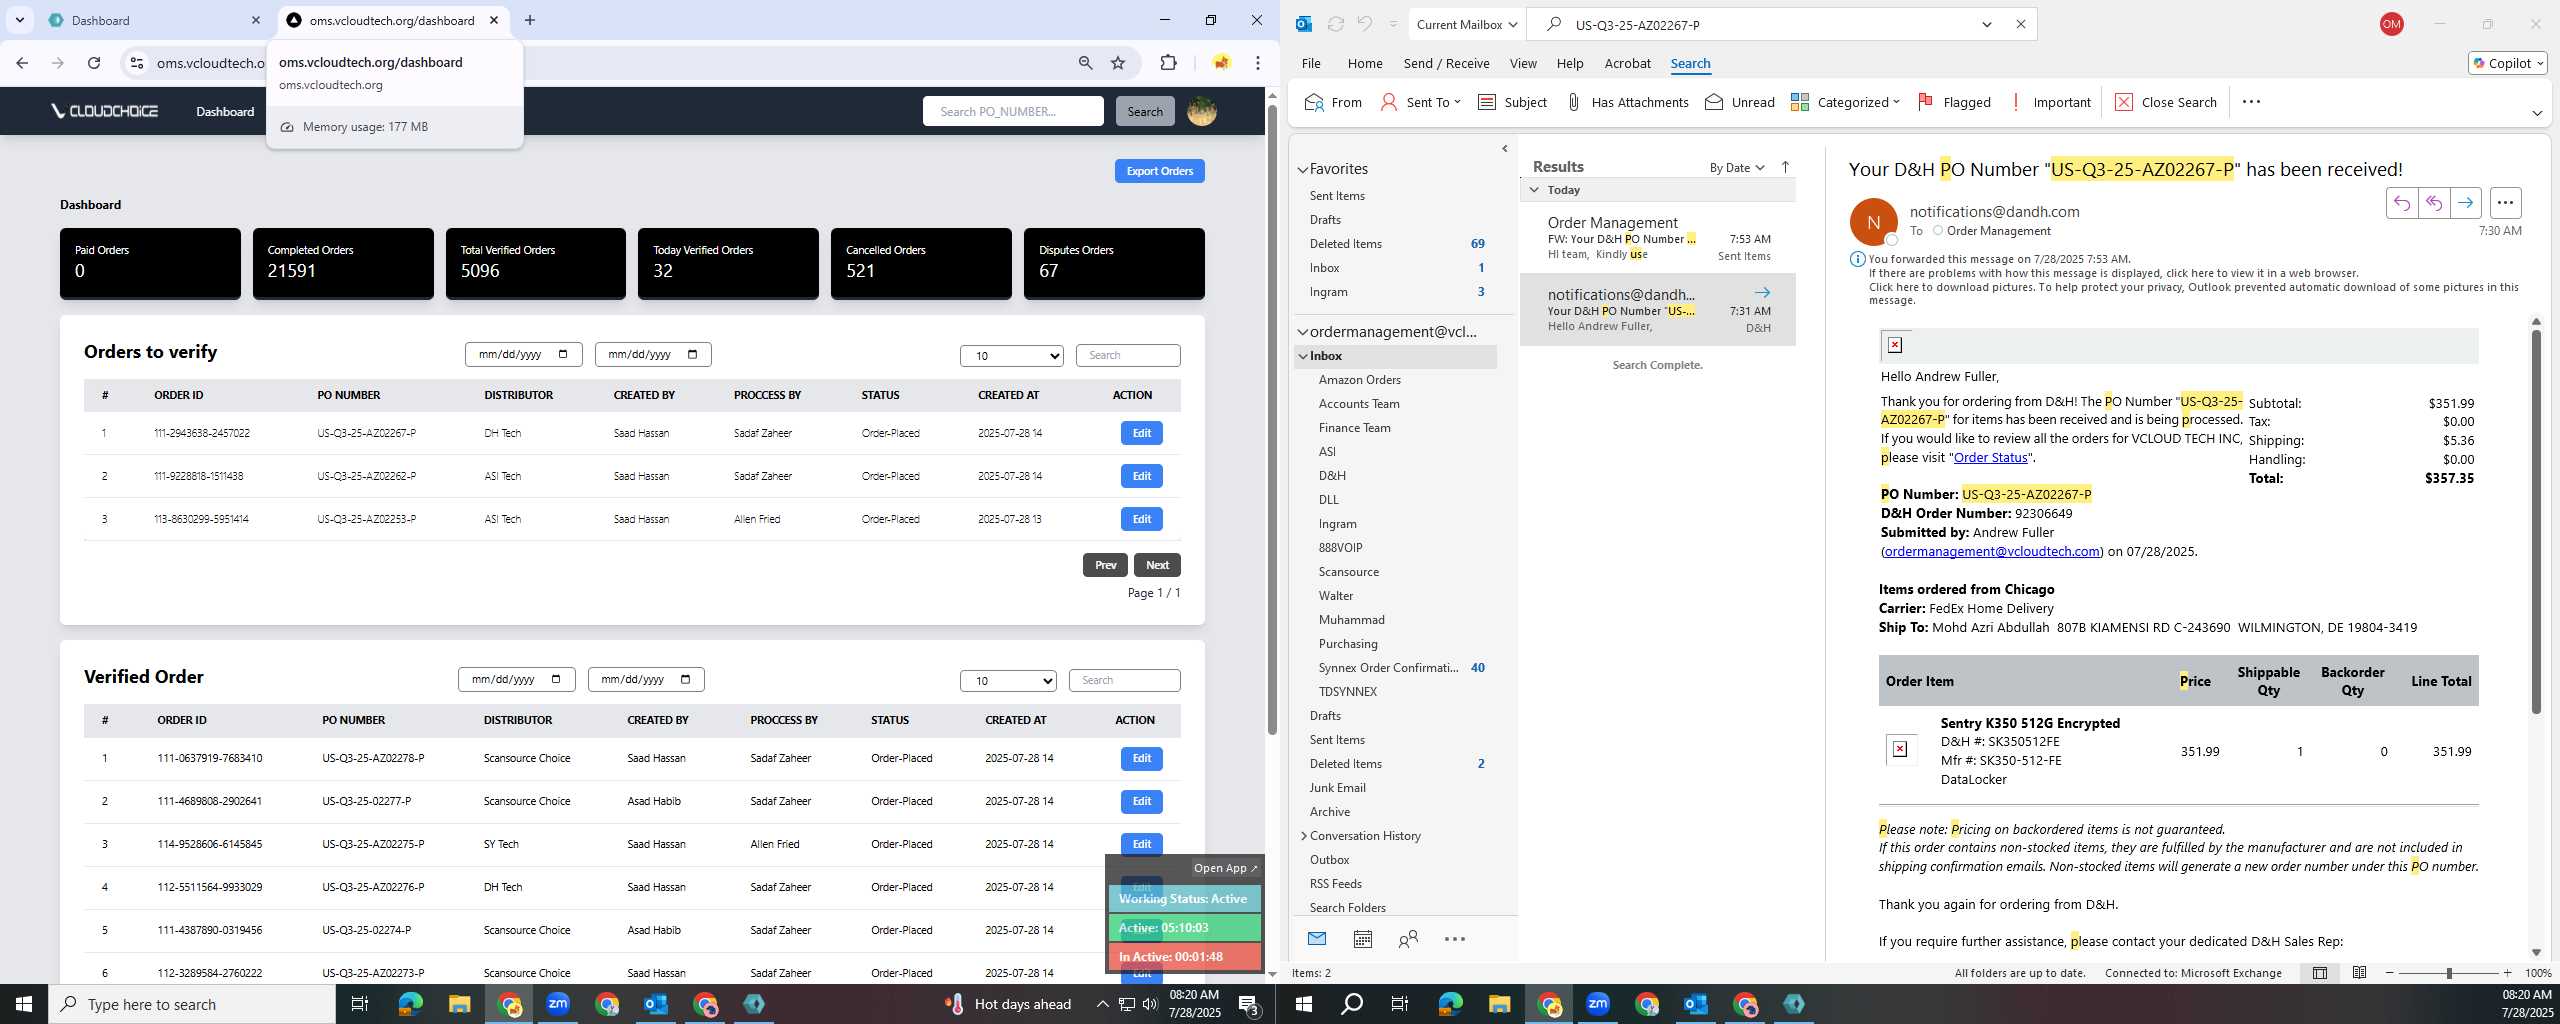Screen dimensions: 2560x1024
Task: Open Current Mailbox scope dropdown
Action: pos(1466,24)
